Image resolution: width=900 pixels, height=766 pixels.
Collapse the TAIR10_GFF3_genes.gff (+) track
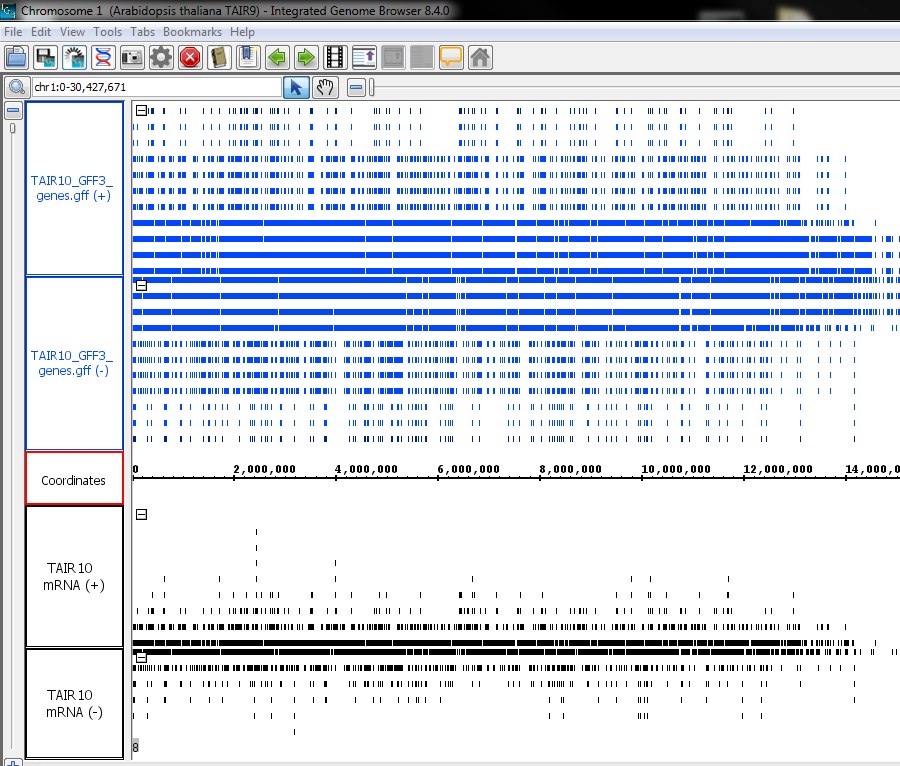click(141, 110)
